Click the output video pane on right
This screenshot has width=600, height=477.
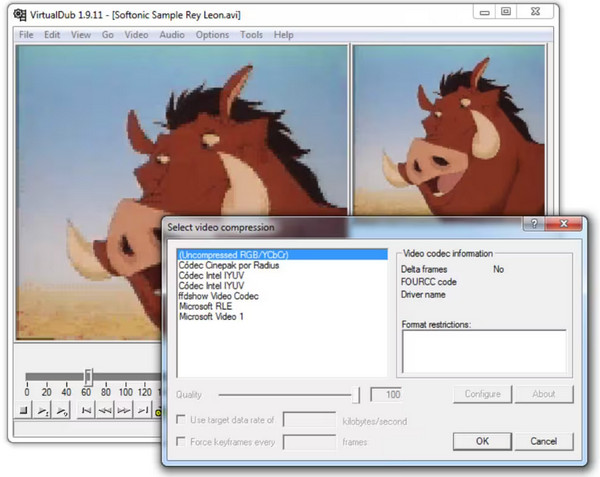click(448, 130)
